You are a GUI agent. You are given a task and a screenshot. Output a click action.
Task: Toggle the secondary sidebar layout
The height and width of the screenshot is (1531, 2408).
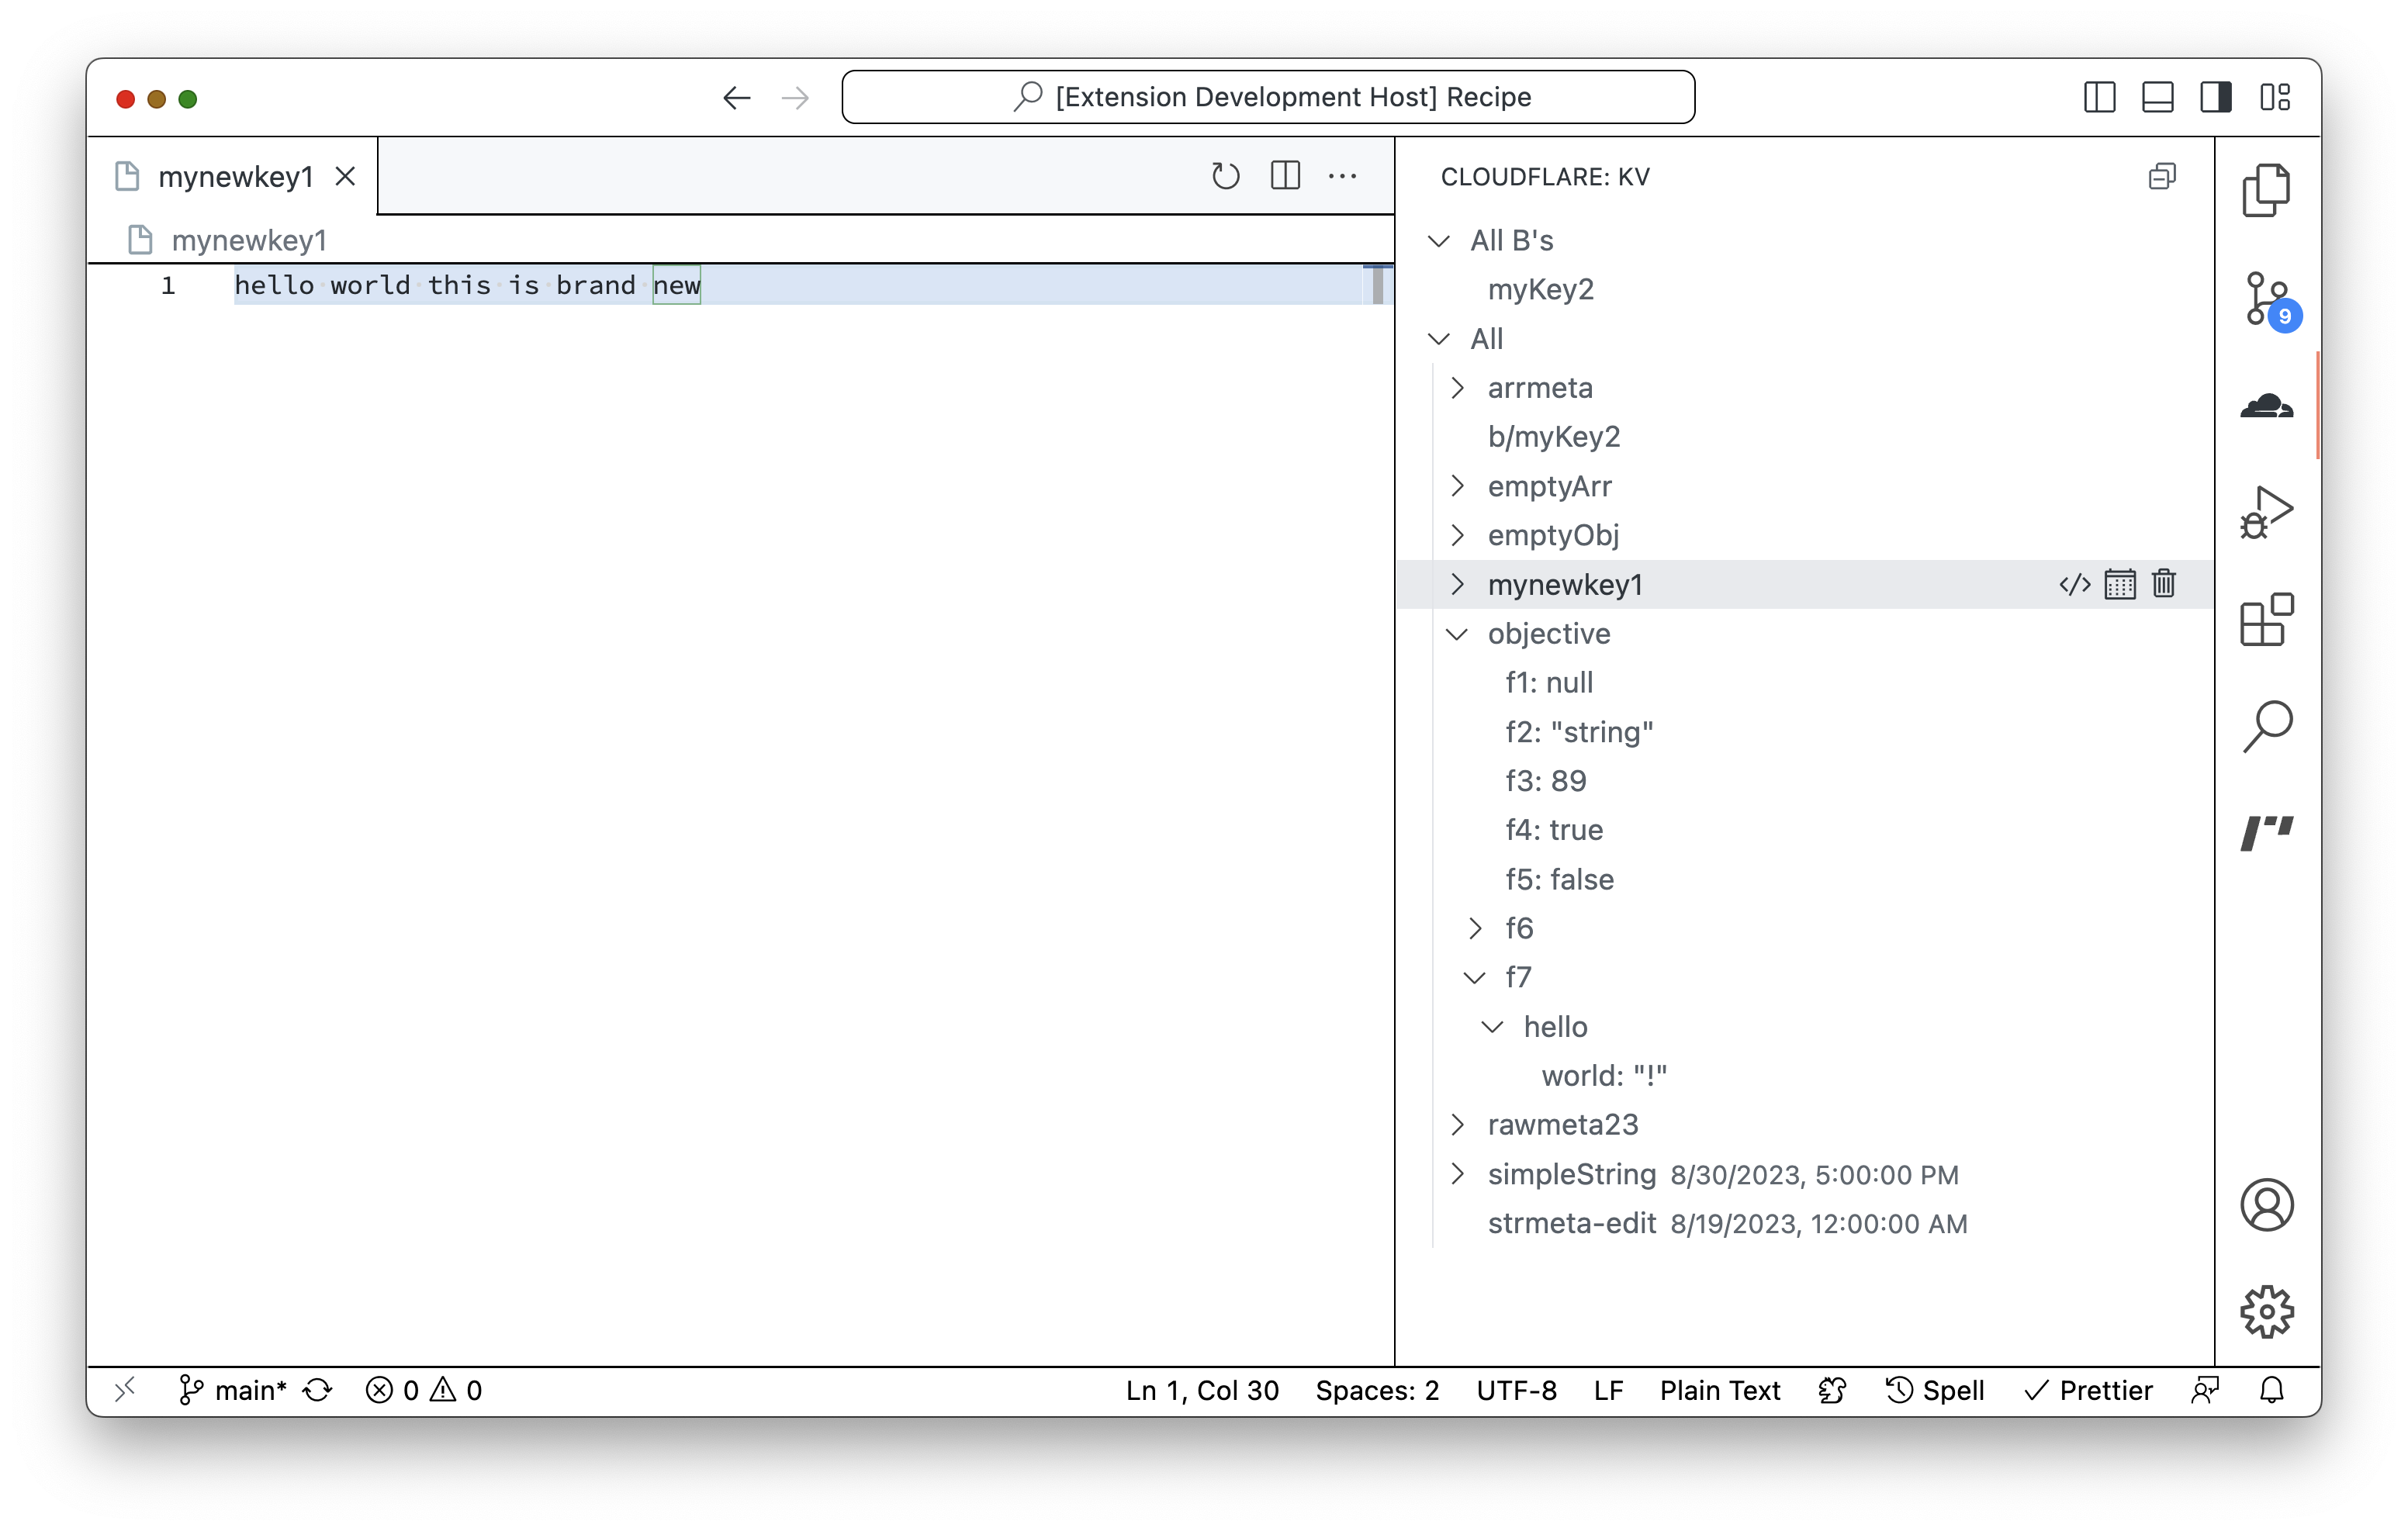(x=2216, y=97)
